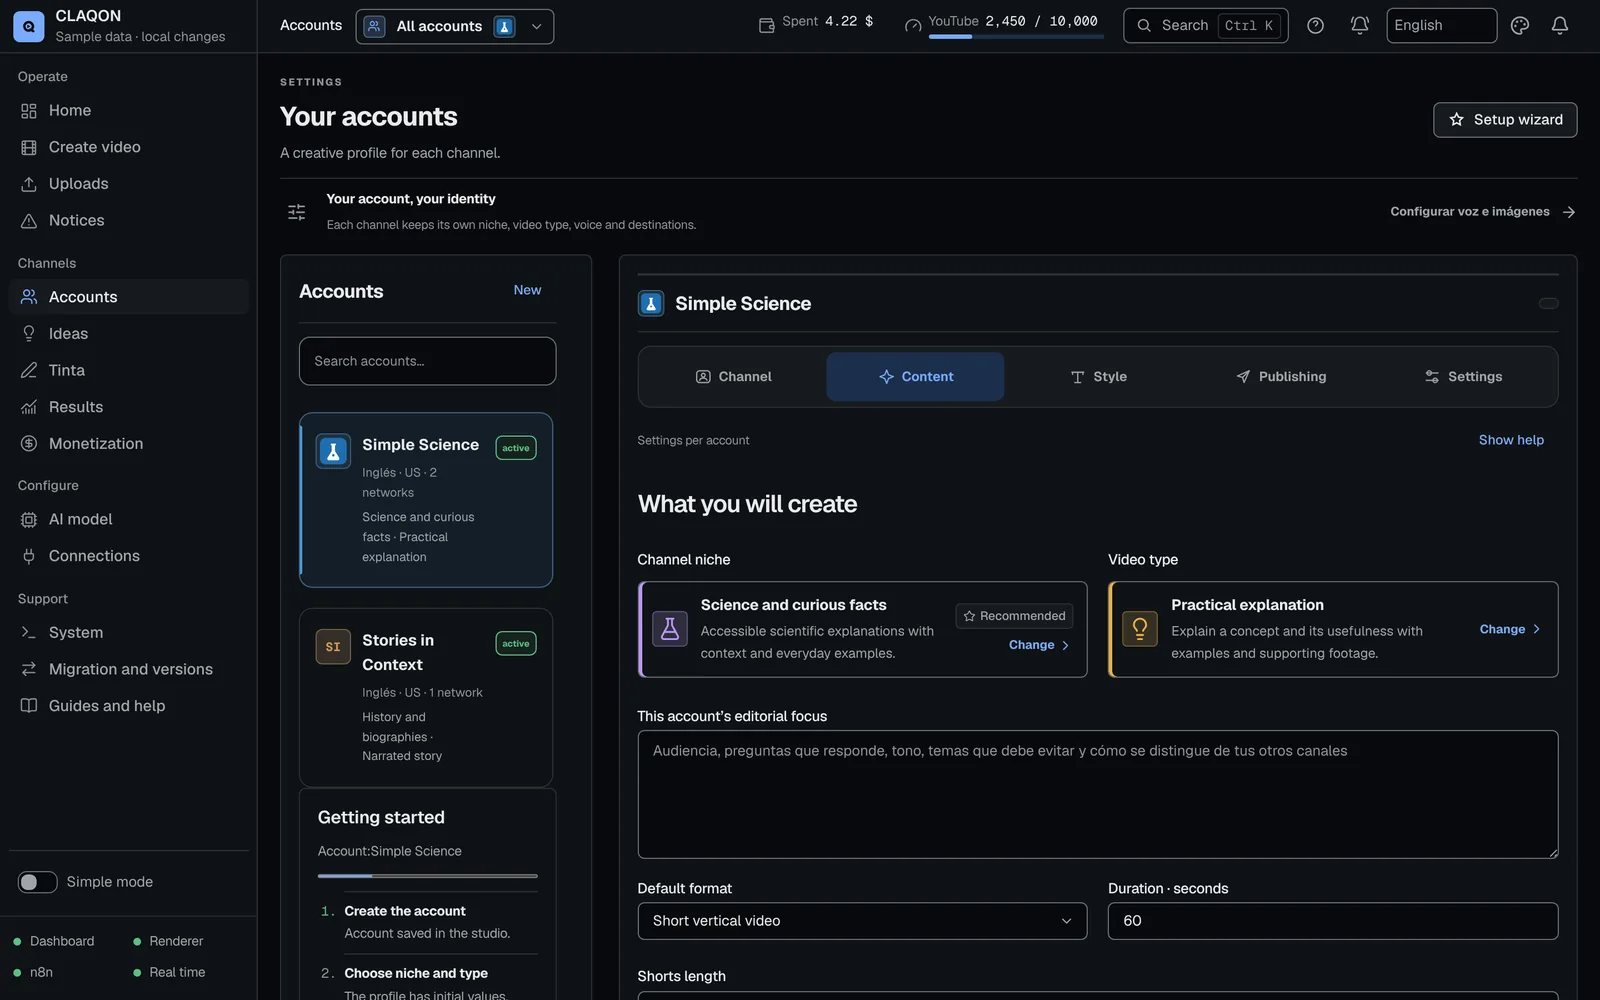The width and height of the screenshot is (1600, 1000).
Task: Open Guides and help
Action: 128,706
